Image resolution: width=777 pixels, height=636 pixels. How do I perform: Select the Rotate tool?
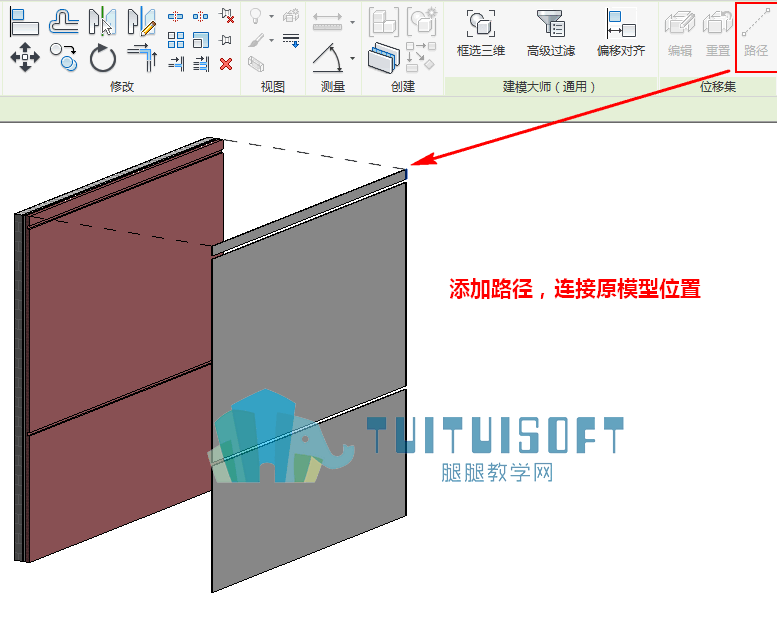click(x=103, y=58)
